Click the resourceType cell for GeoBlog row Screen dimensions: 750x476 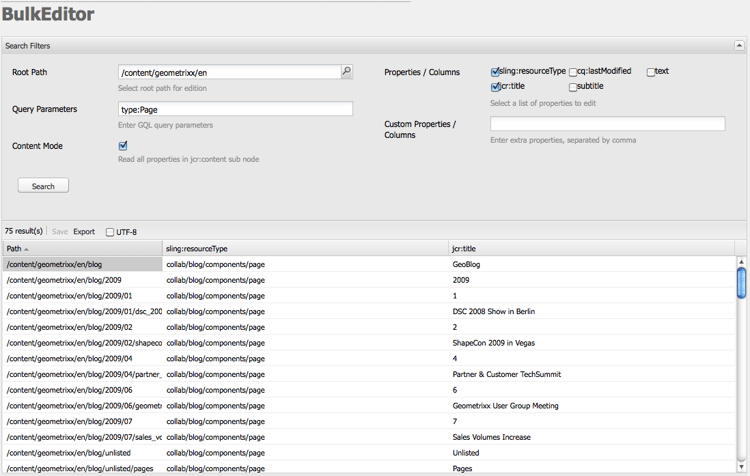point(306,264)
